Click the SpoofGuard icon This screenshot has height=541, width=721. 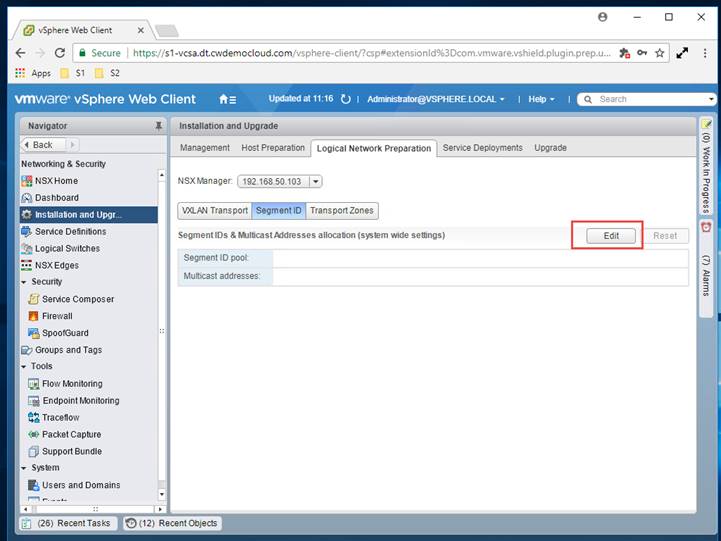pyautogui.click(x=34, y=333)
